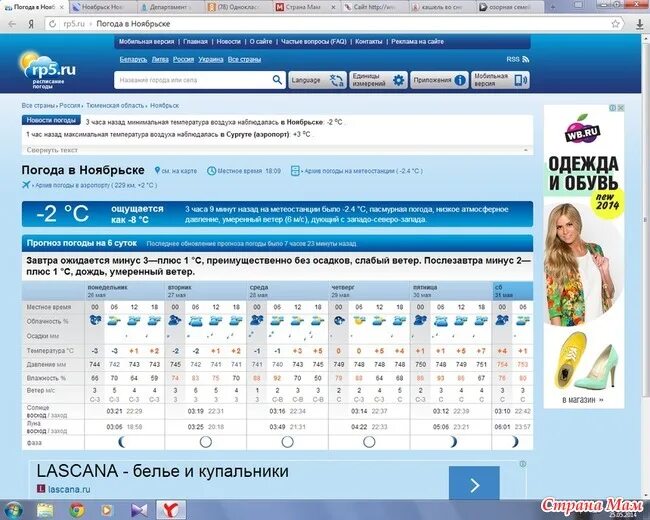Focus the city name search field
650x520 pixels.
[x=194, y=80]
